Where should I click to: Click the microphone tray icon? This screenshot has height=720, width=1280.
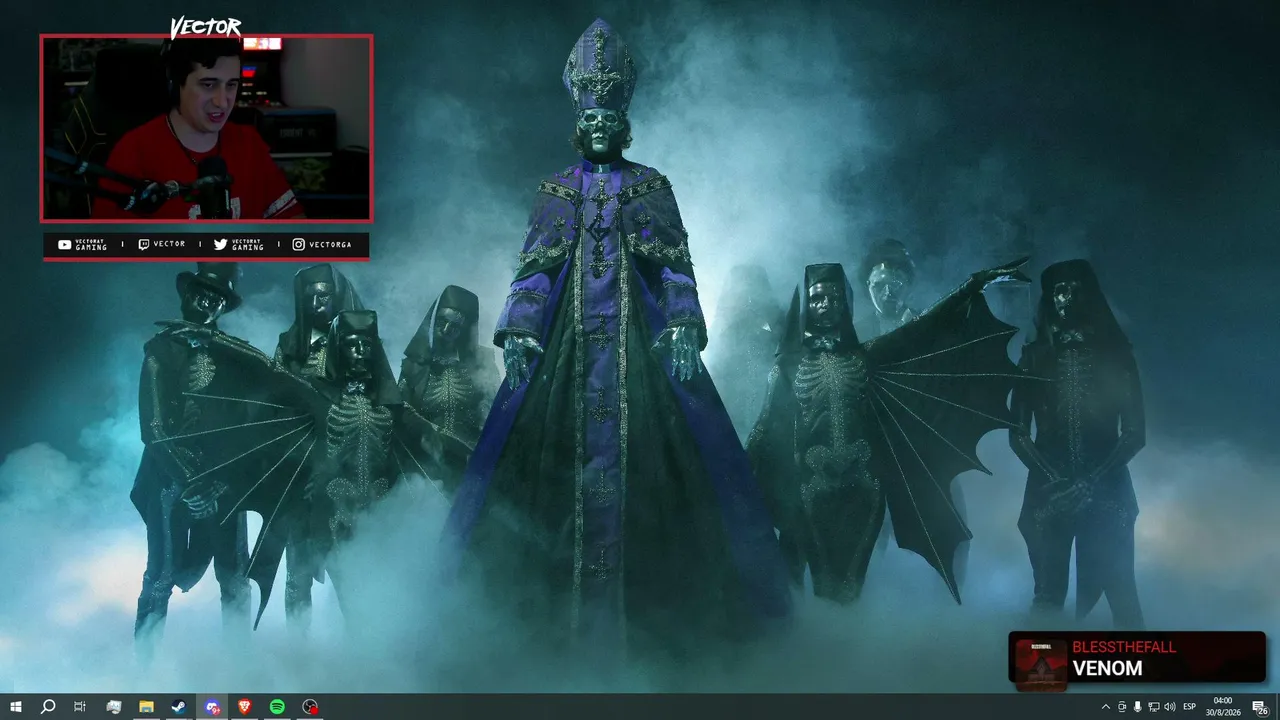click(1137, 707)
